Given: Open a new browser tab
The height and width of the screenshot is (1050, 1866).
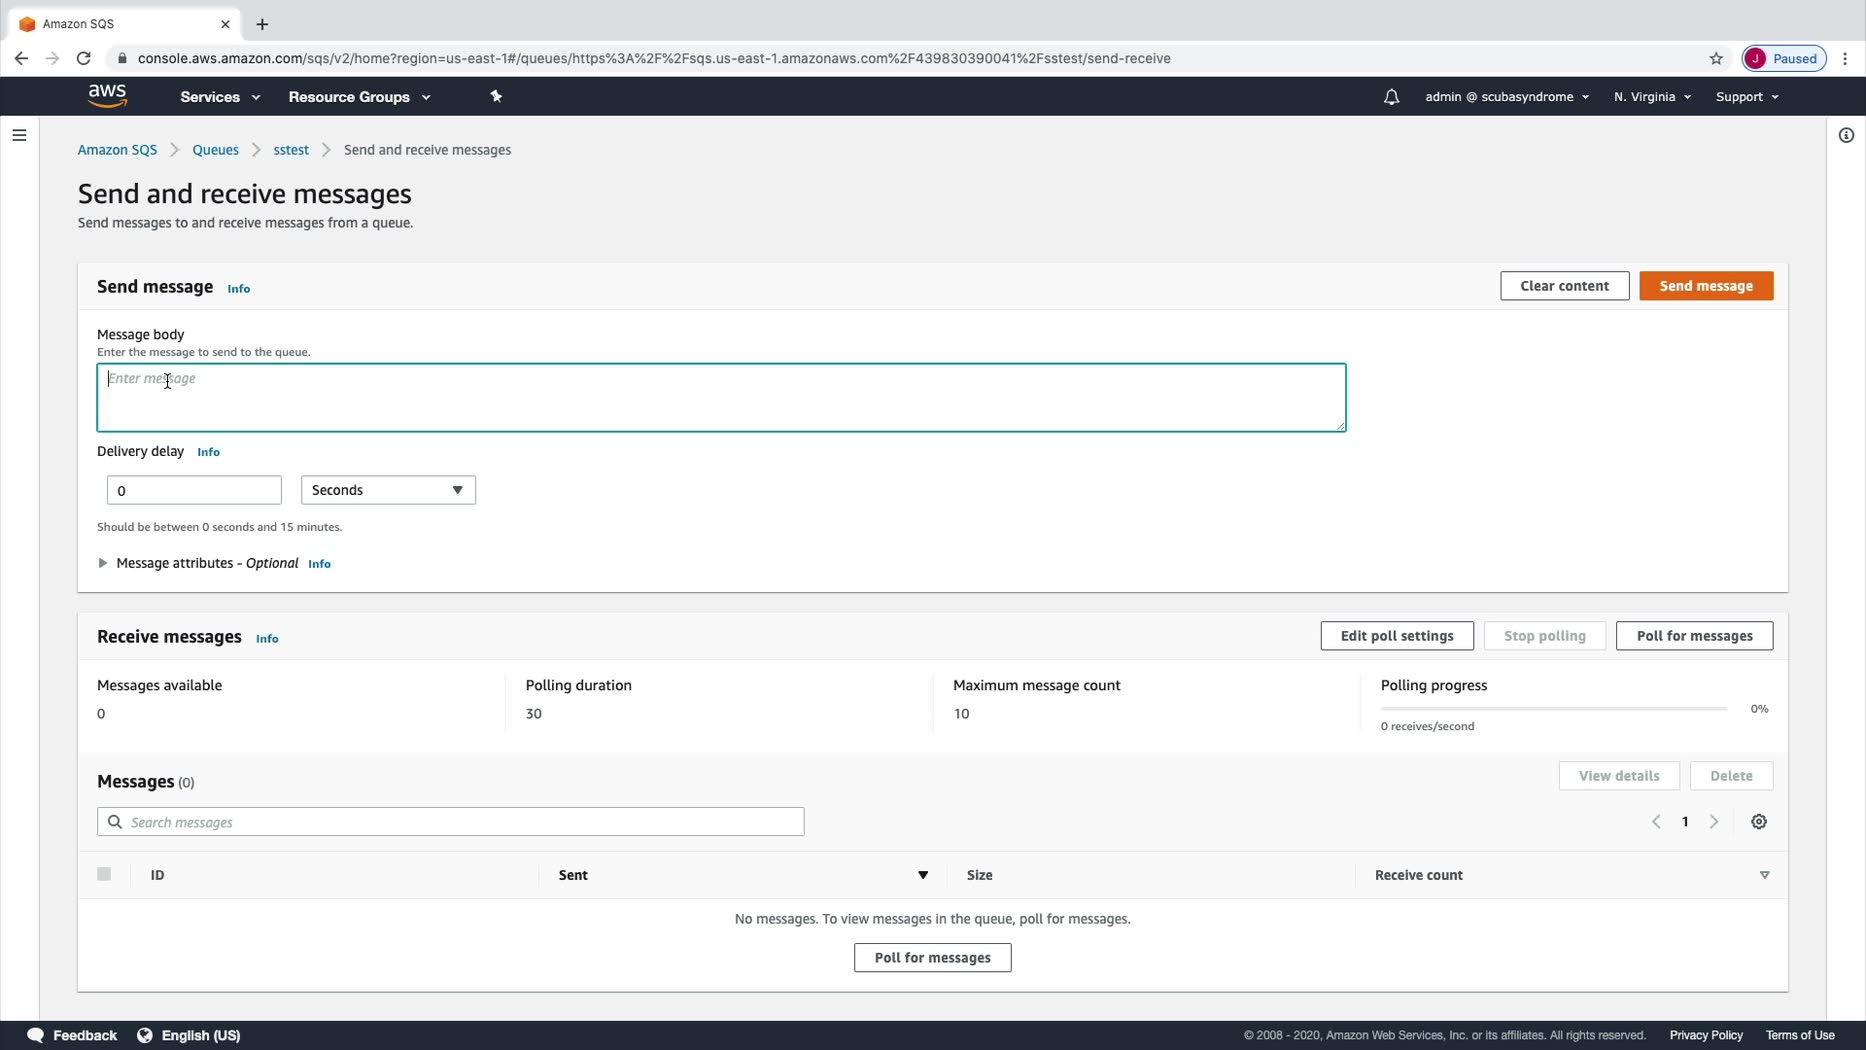Looking at the screenshot, I should point(262,24).
